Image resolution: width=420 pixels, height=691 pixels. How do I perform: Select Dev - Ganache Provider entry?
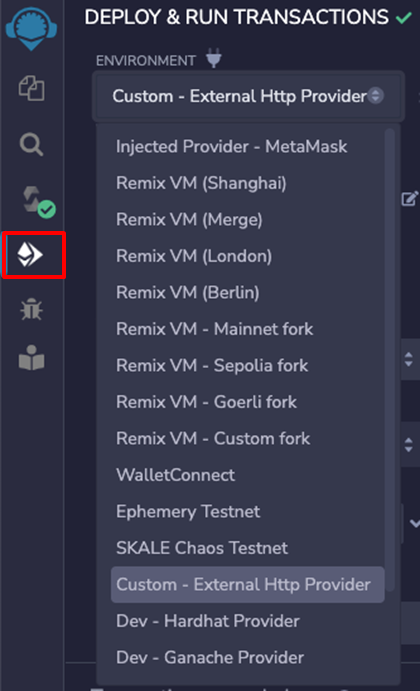tap(210, 658)
